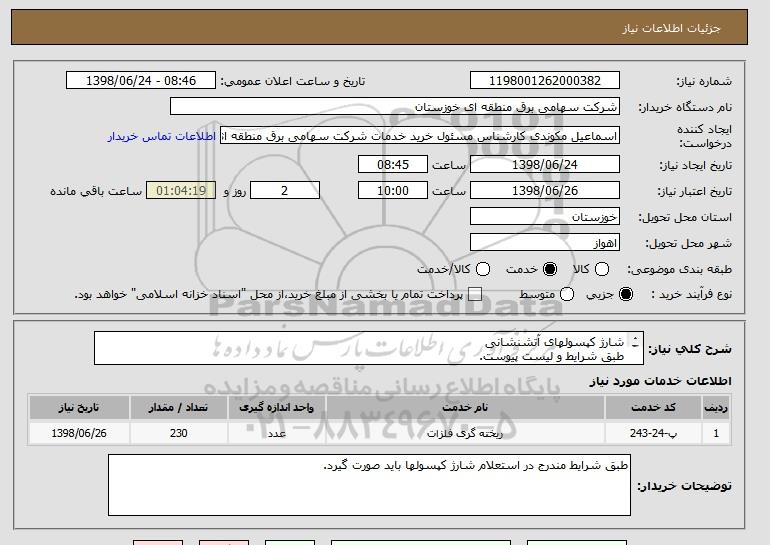Choose the کالا/خدمت radio option
The width and height of the screenshot is (770, 545).
tap(483, 269)
